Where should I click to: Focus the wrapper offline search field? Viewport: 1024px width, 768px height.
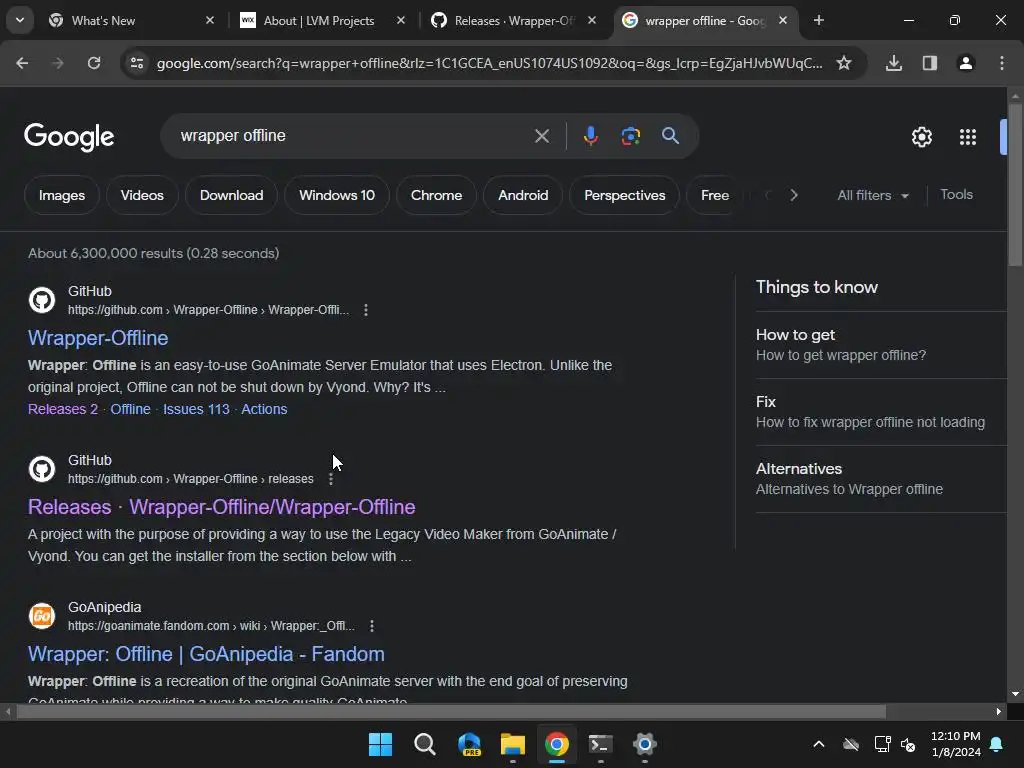(x=353, y=136)
